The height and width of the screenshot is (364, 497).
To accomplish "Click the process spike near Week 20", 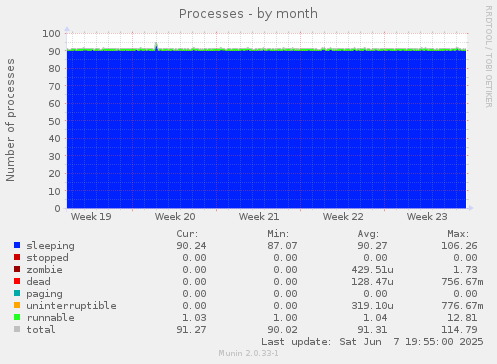I will [156, 46].
